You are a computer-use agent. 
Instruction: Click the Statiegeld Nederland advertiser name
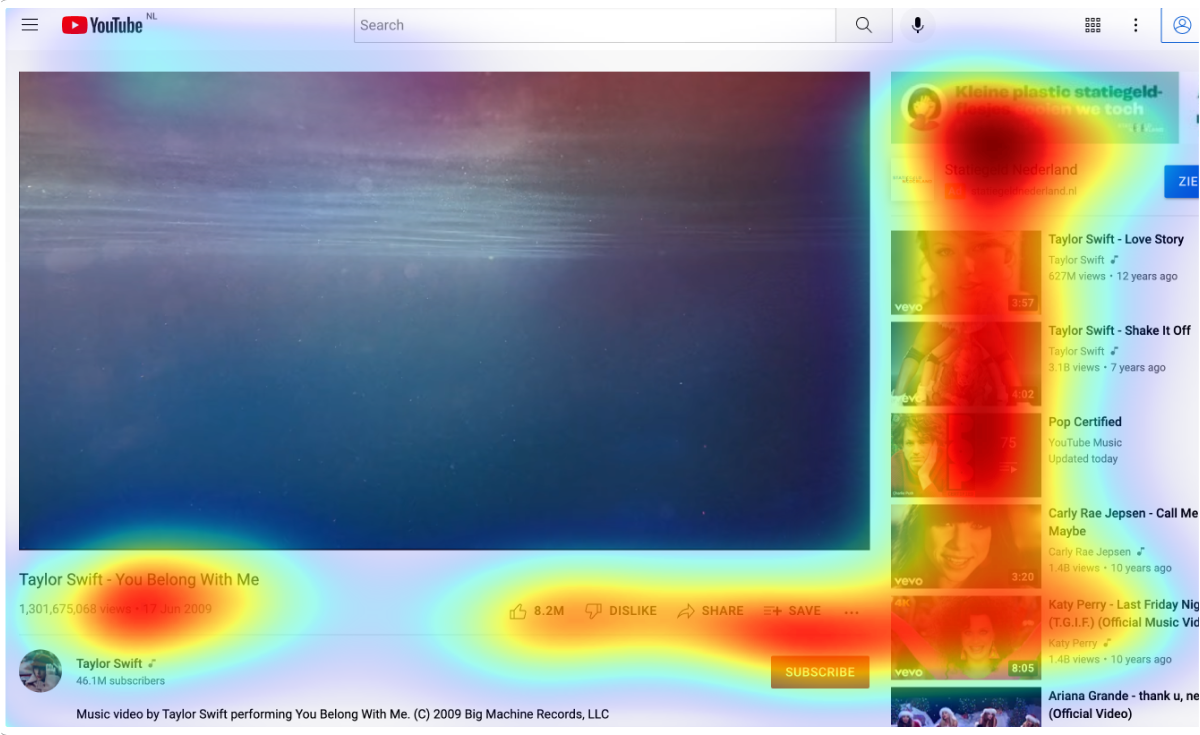coord(1011,169)
